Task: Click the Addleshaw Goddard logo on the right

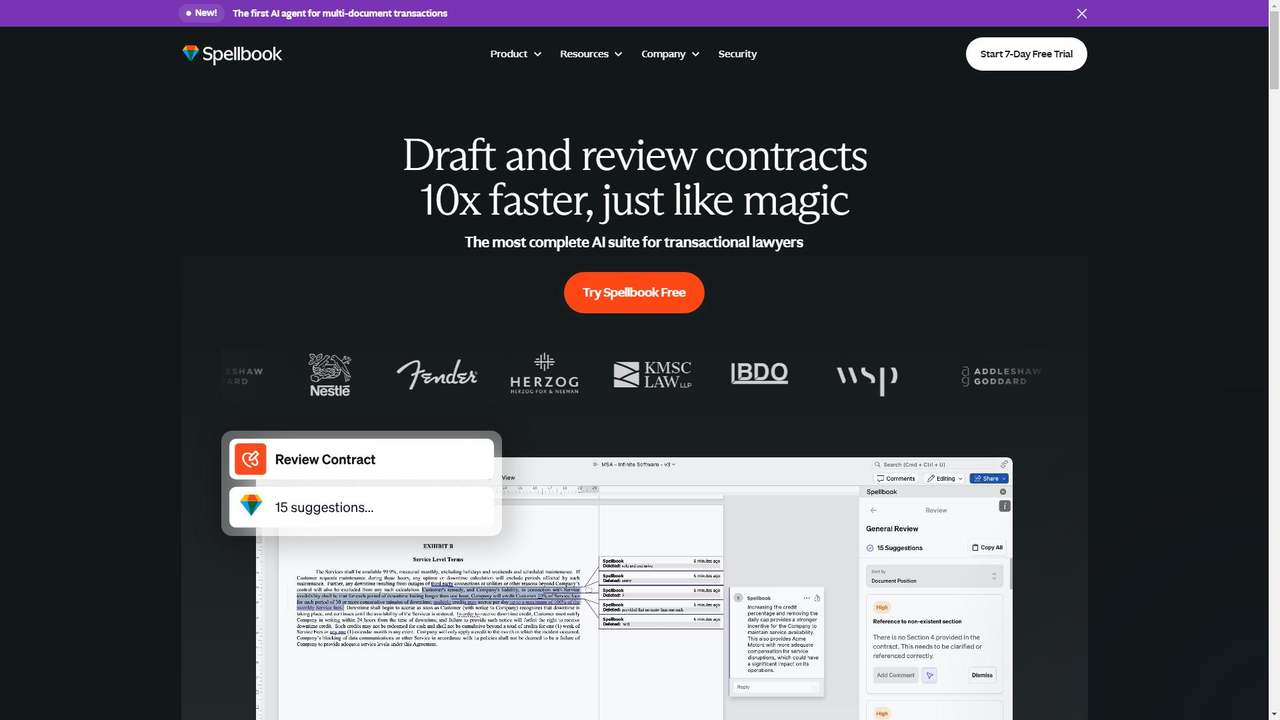Action: pyautogui.click(x=1001, y=376)
